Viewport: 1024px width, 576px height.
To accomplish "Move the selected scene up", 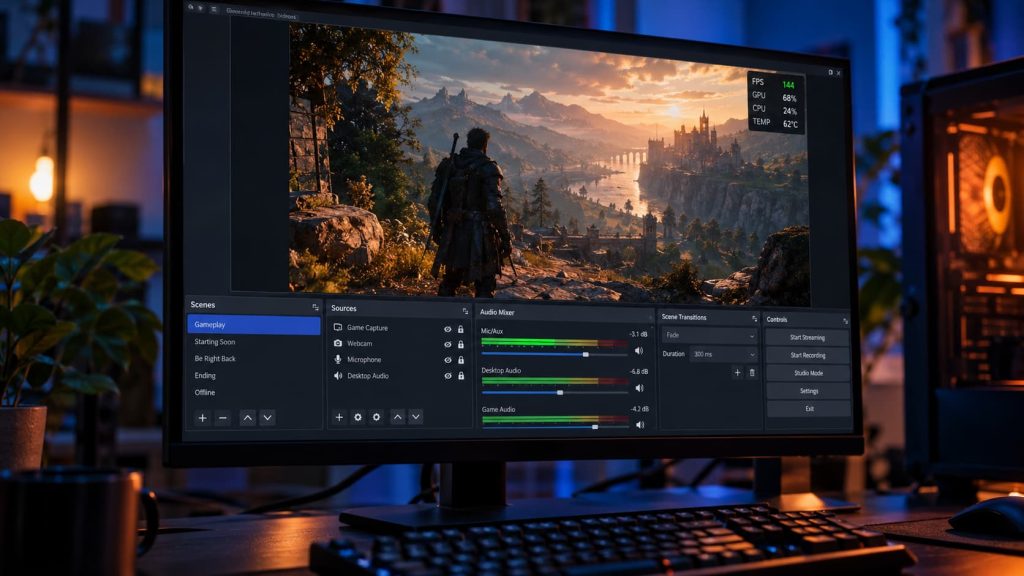I will click(248, 418).
